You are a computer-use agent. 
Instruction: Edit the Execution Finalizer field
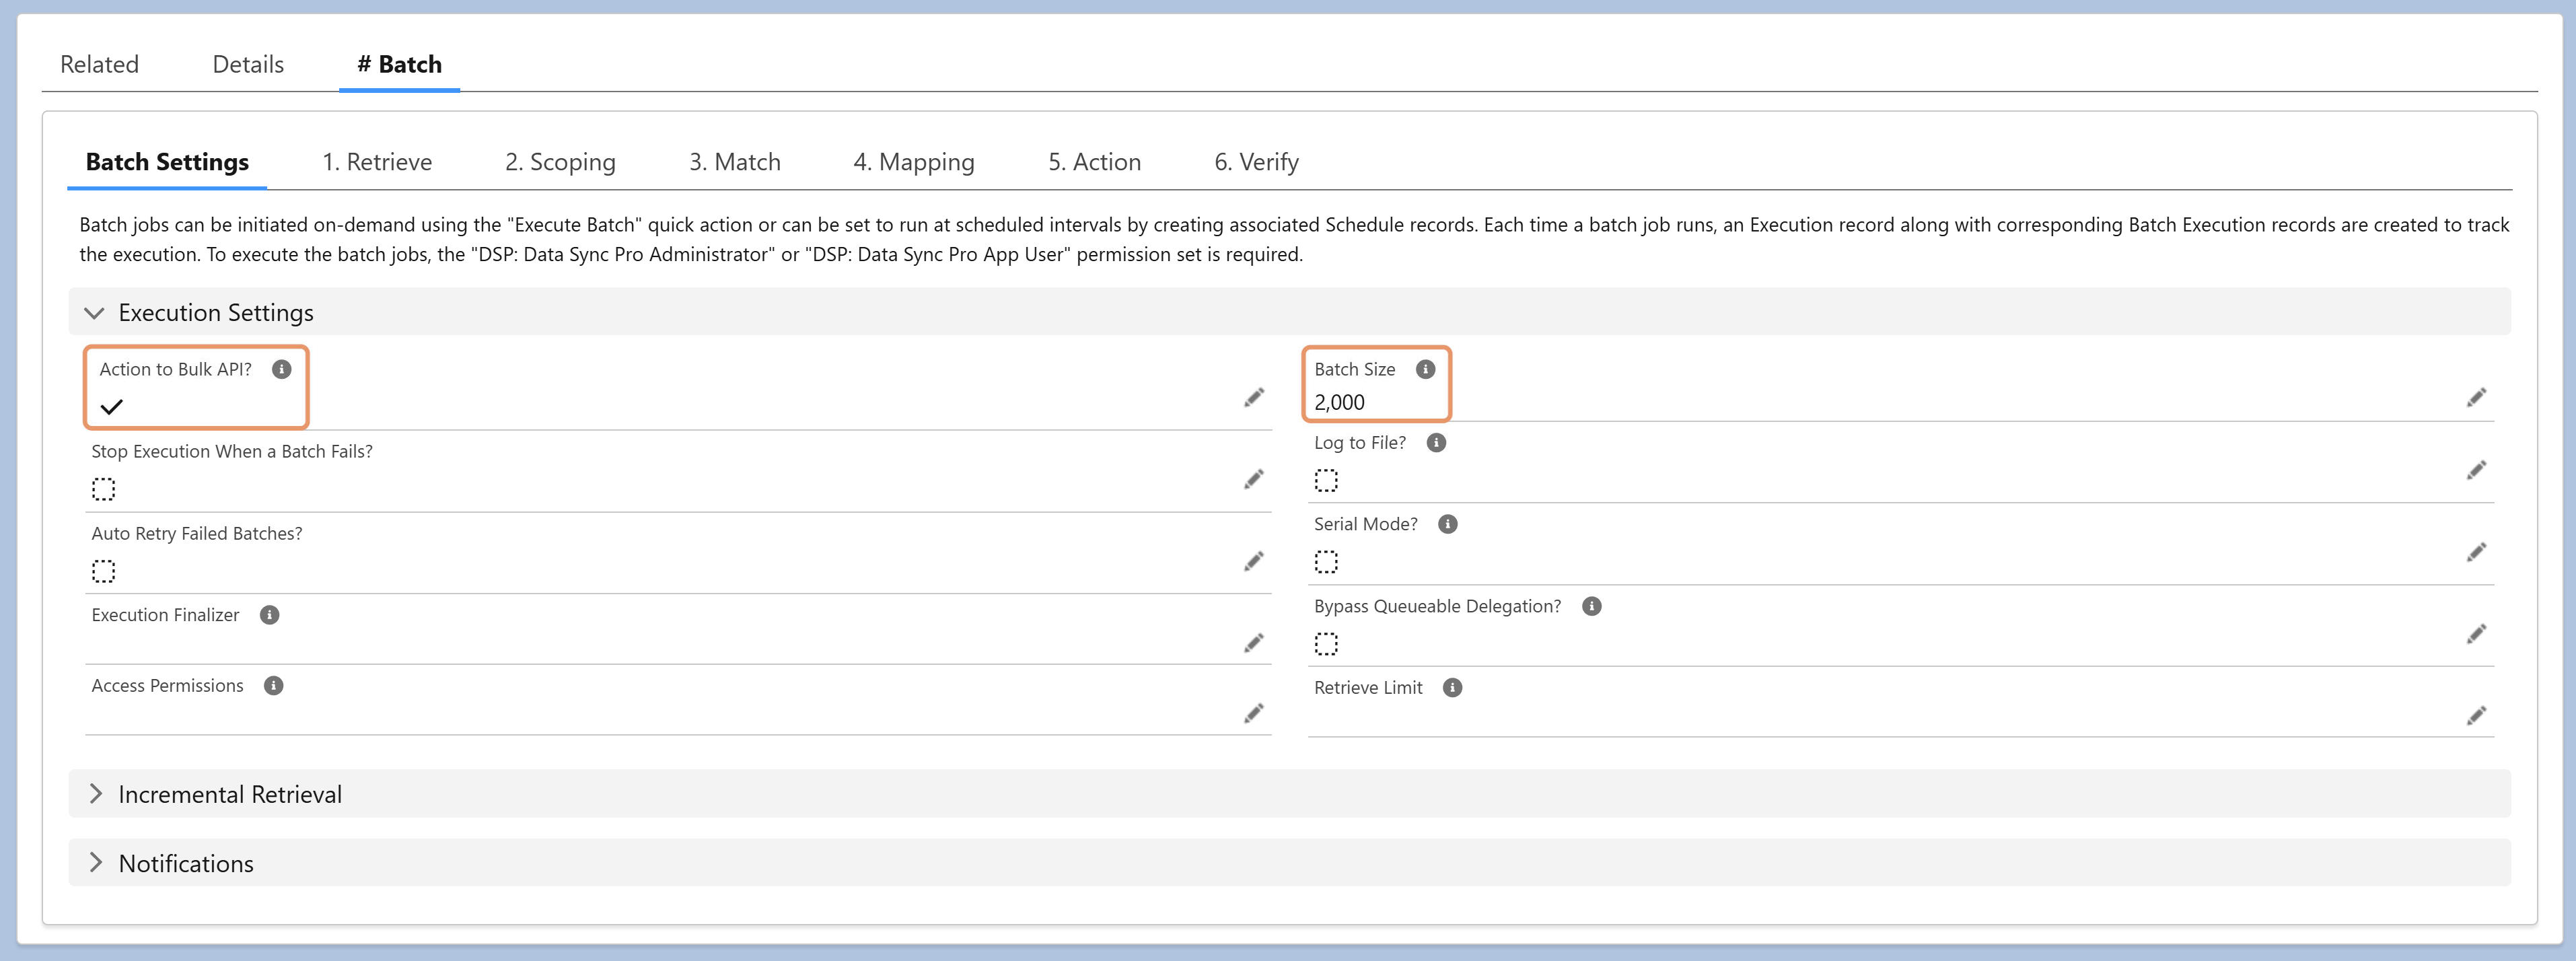click(x=1254, y=643)
